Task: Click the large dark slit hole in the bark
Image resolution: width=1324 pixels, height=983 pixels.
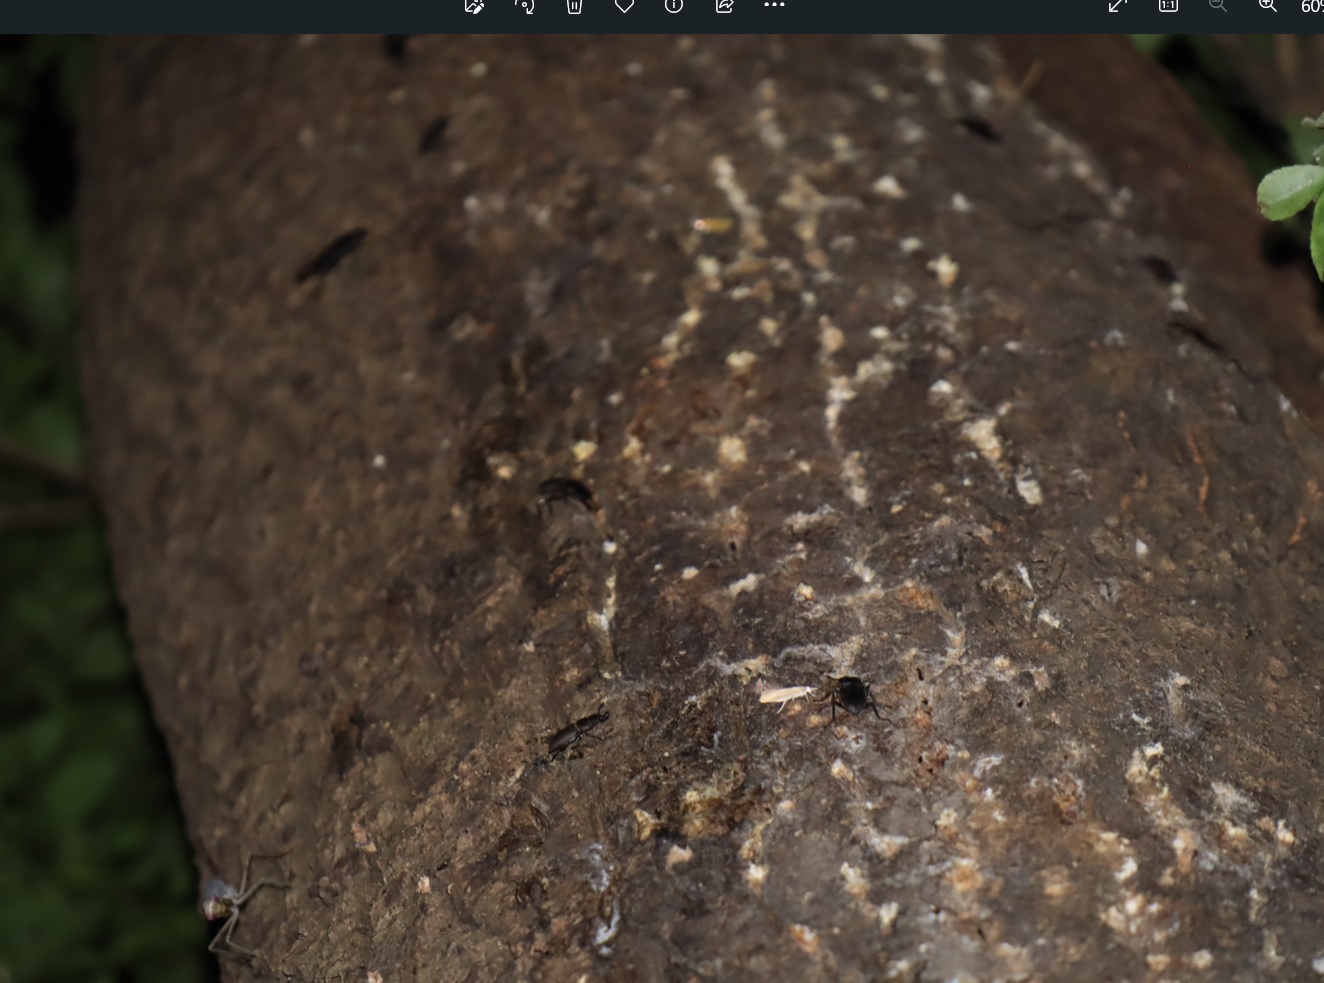Action: (x=332, y=254)
